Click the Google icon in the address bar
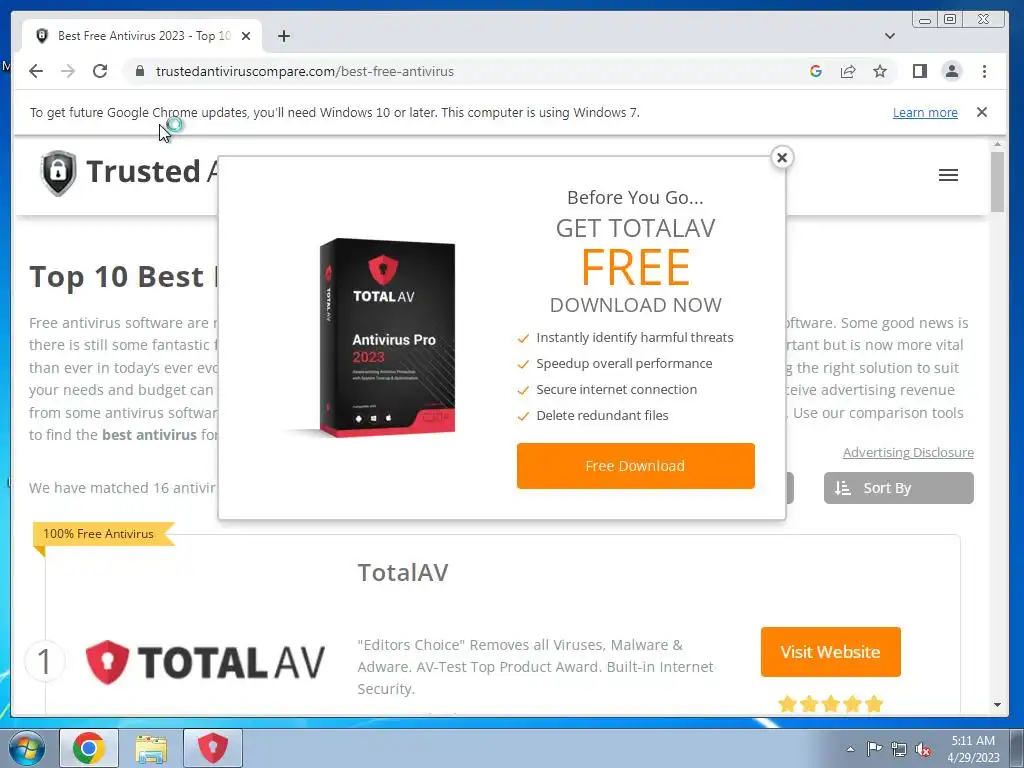This screenshot has width=1024, height=768. [x=816, y=71]
